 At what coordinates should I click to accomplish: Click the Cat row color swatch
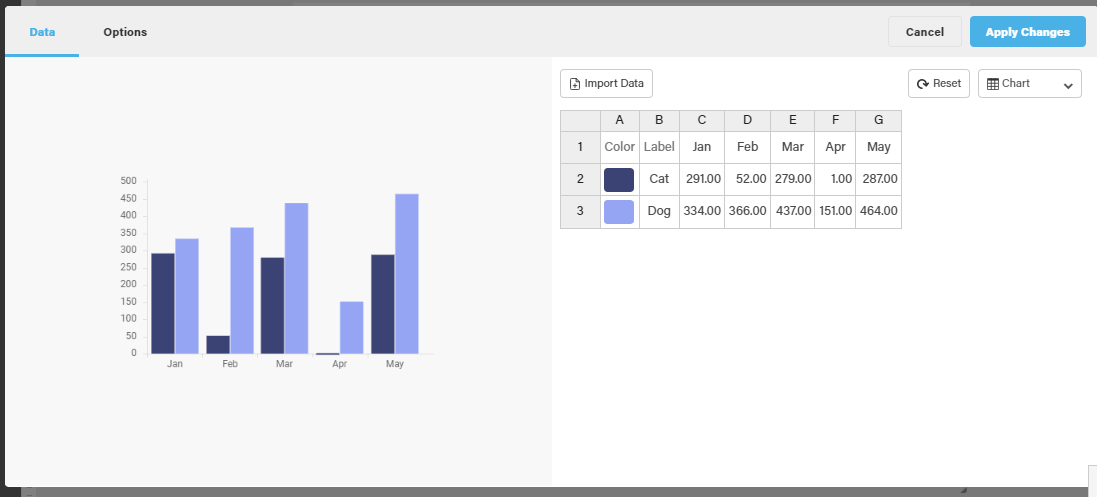tap(619, 179)
